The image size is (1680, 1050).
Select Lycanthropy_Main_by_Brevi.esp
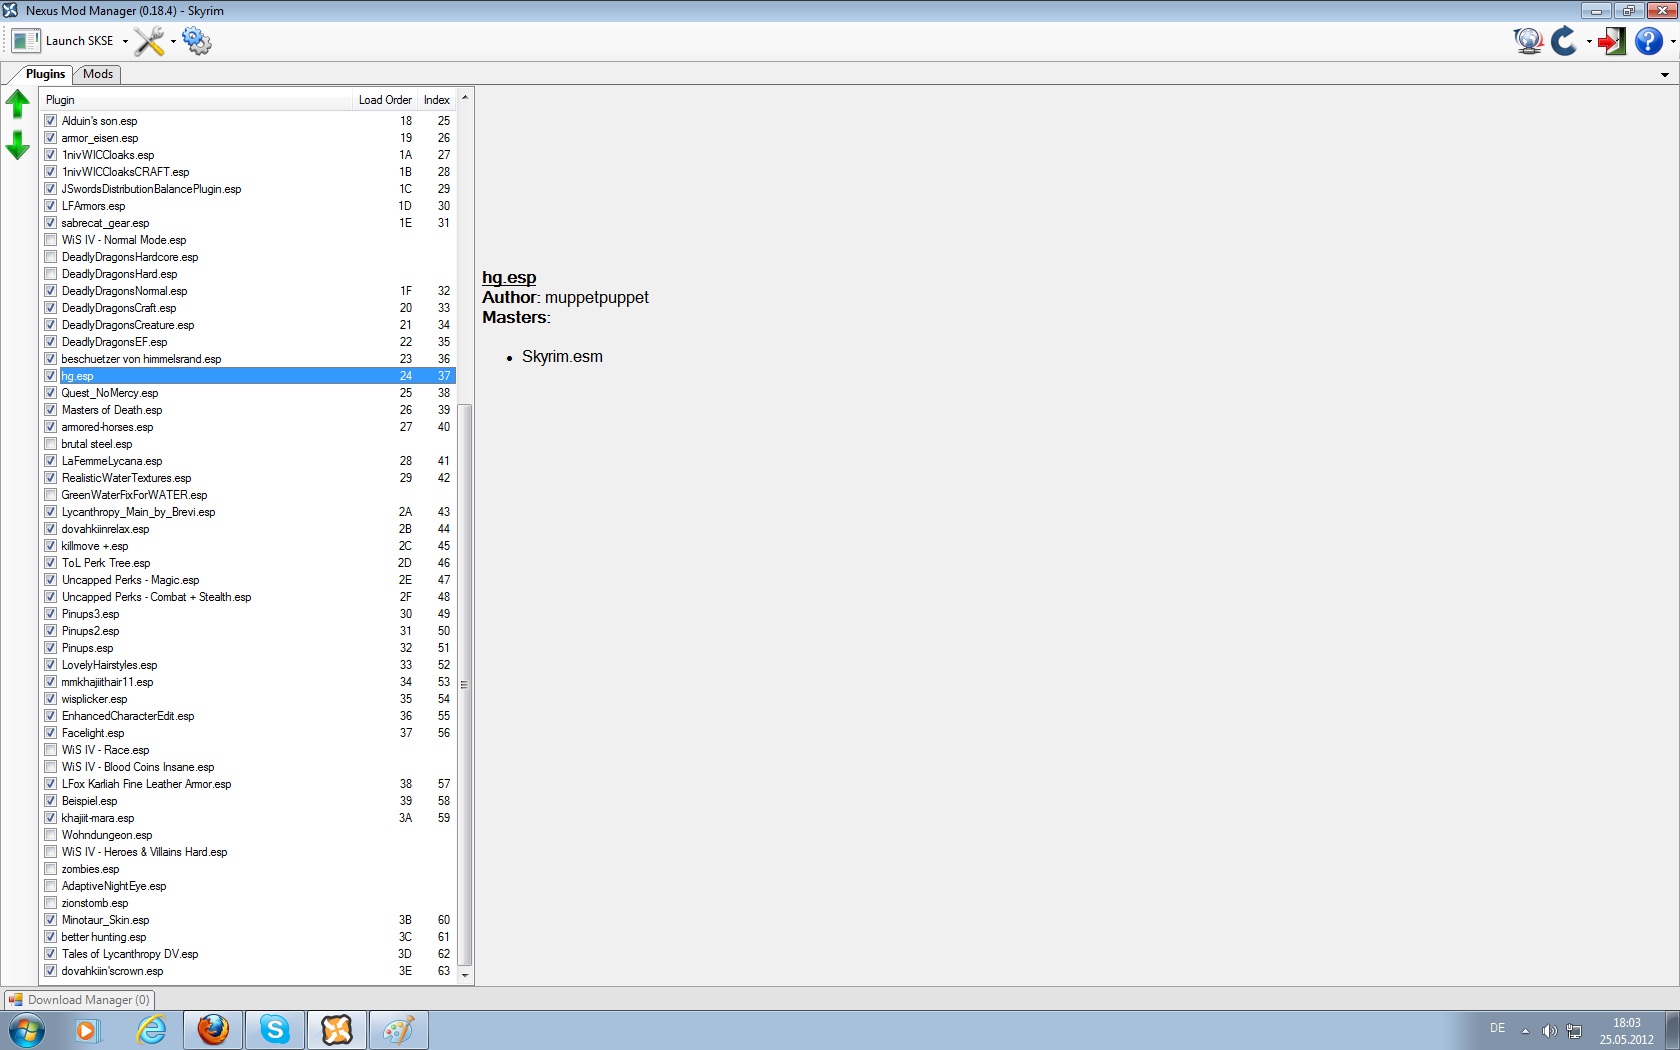pos(249,512)
